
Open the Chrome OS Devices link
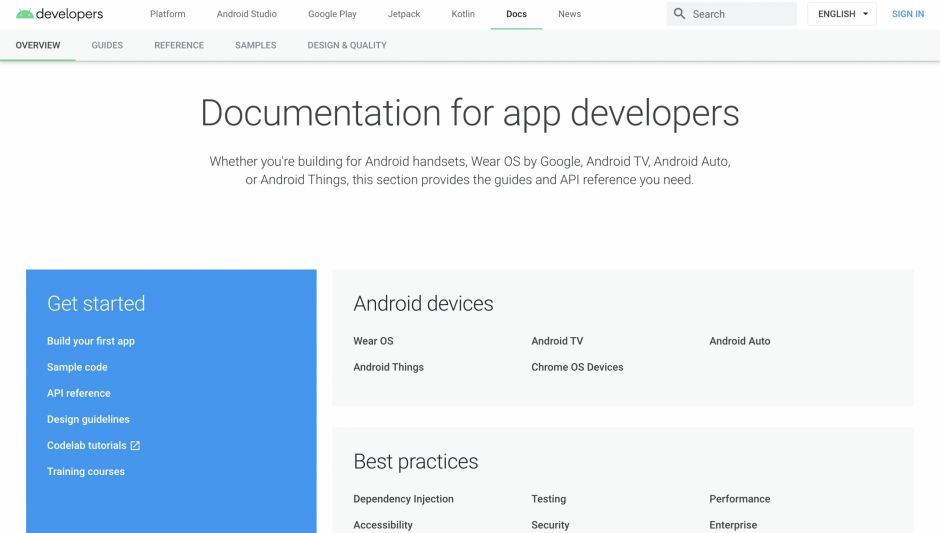(577, 367)
